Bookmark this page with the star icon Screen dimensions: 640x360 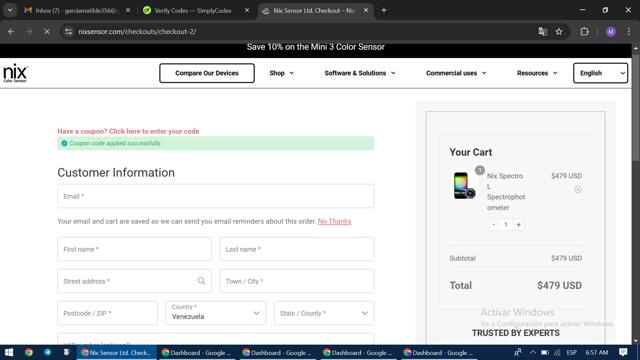pos(559,31)
